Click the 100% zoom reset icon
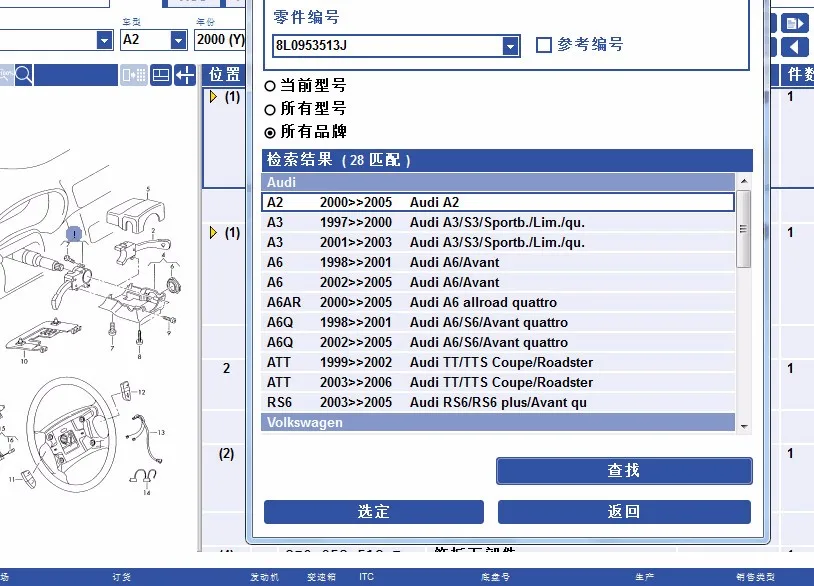The height and width of the screenshot is (586, 814). click(6, 75)
